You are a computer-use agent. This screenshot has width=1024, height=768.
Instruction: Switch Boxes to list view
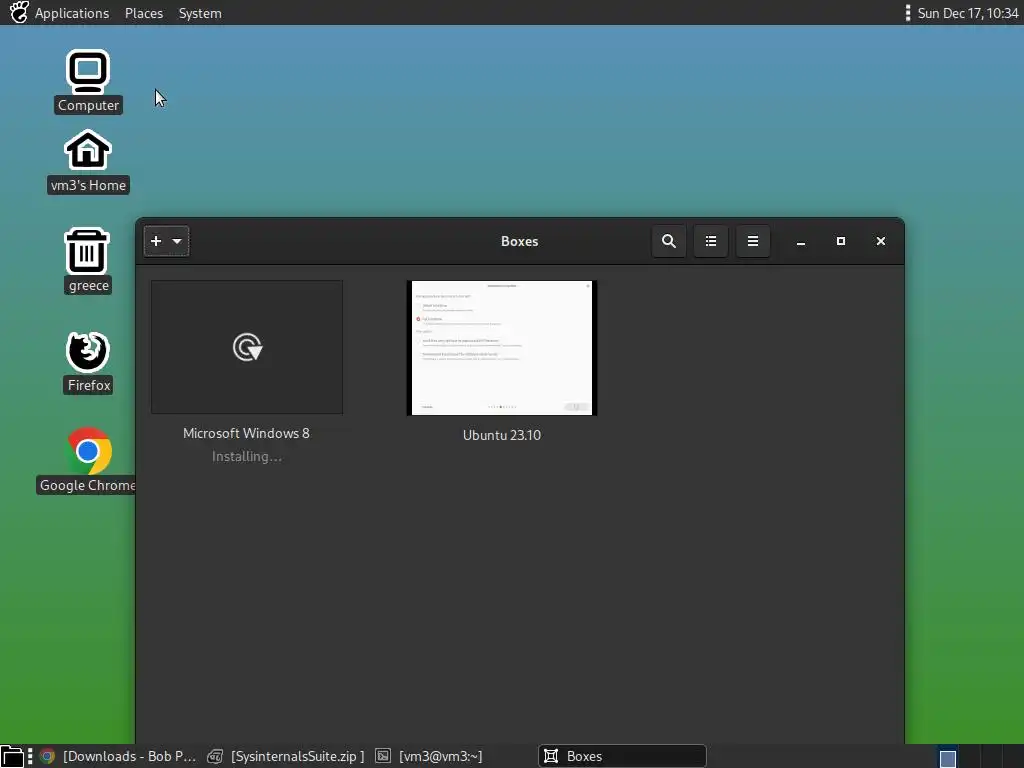click(x=711, y=241)
